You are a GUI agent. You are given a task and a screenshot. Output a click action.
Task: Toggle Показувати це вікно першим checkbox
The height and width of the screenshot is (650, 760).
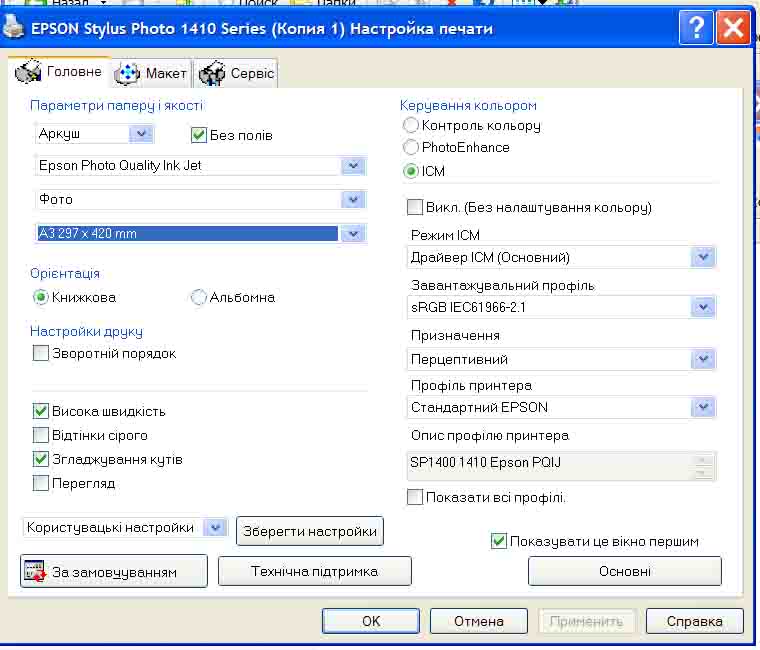[499, 541]
